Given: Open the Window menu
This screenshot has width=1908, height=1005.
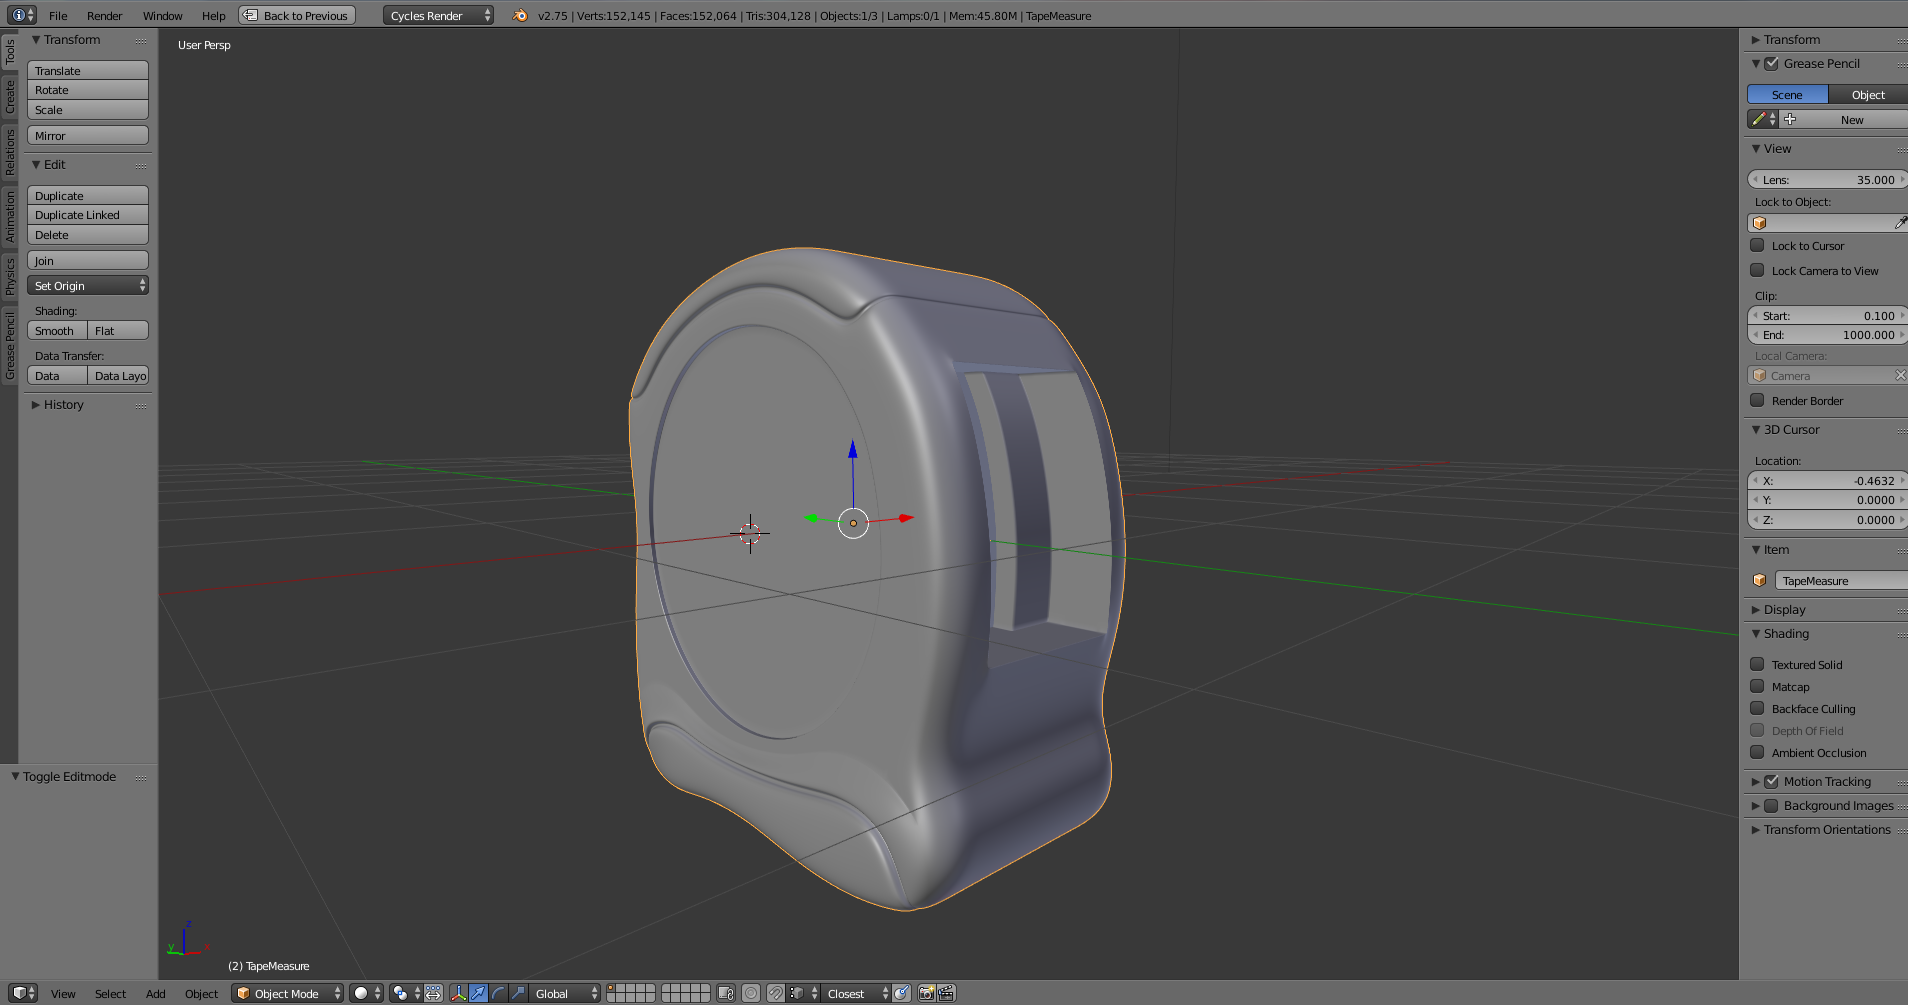Looking at the screenshot, I should coord(162,15).
